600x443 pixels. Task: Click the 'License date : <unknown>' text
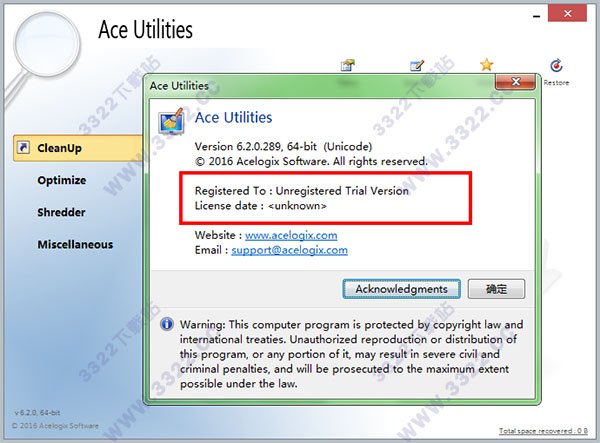pyautogui.click(x=261, y=206)
